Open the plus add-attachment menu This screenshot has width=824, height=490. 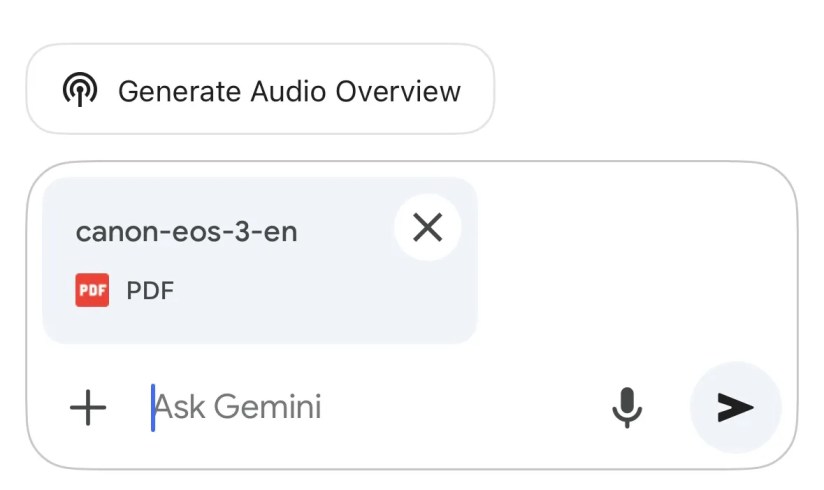(88, 407)
